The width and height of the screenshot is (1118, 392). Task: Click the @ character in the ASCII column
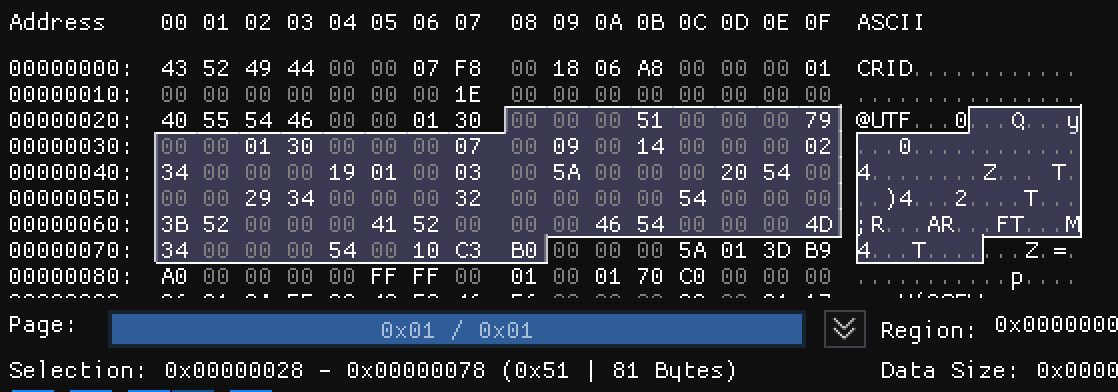(863, 120)
